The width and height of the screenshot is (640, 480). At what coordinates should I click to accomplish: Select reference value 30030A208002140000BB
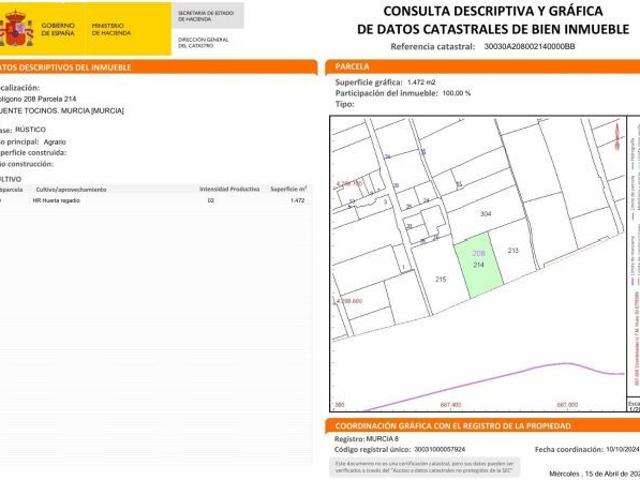[529, 47]
